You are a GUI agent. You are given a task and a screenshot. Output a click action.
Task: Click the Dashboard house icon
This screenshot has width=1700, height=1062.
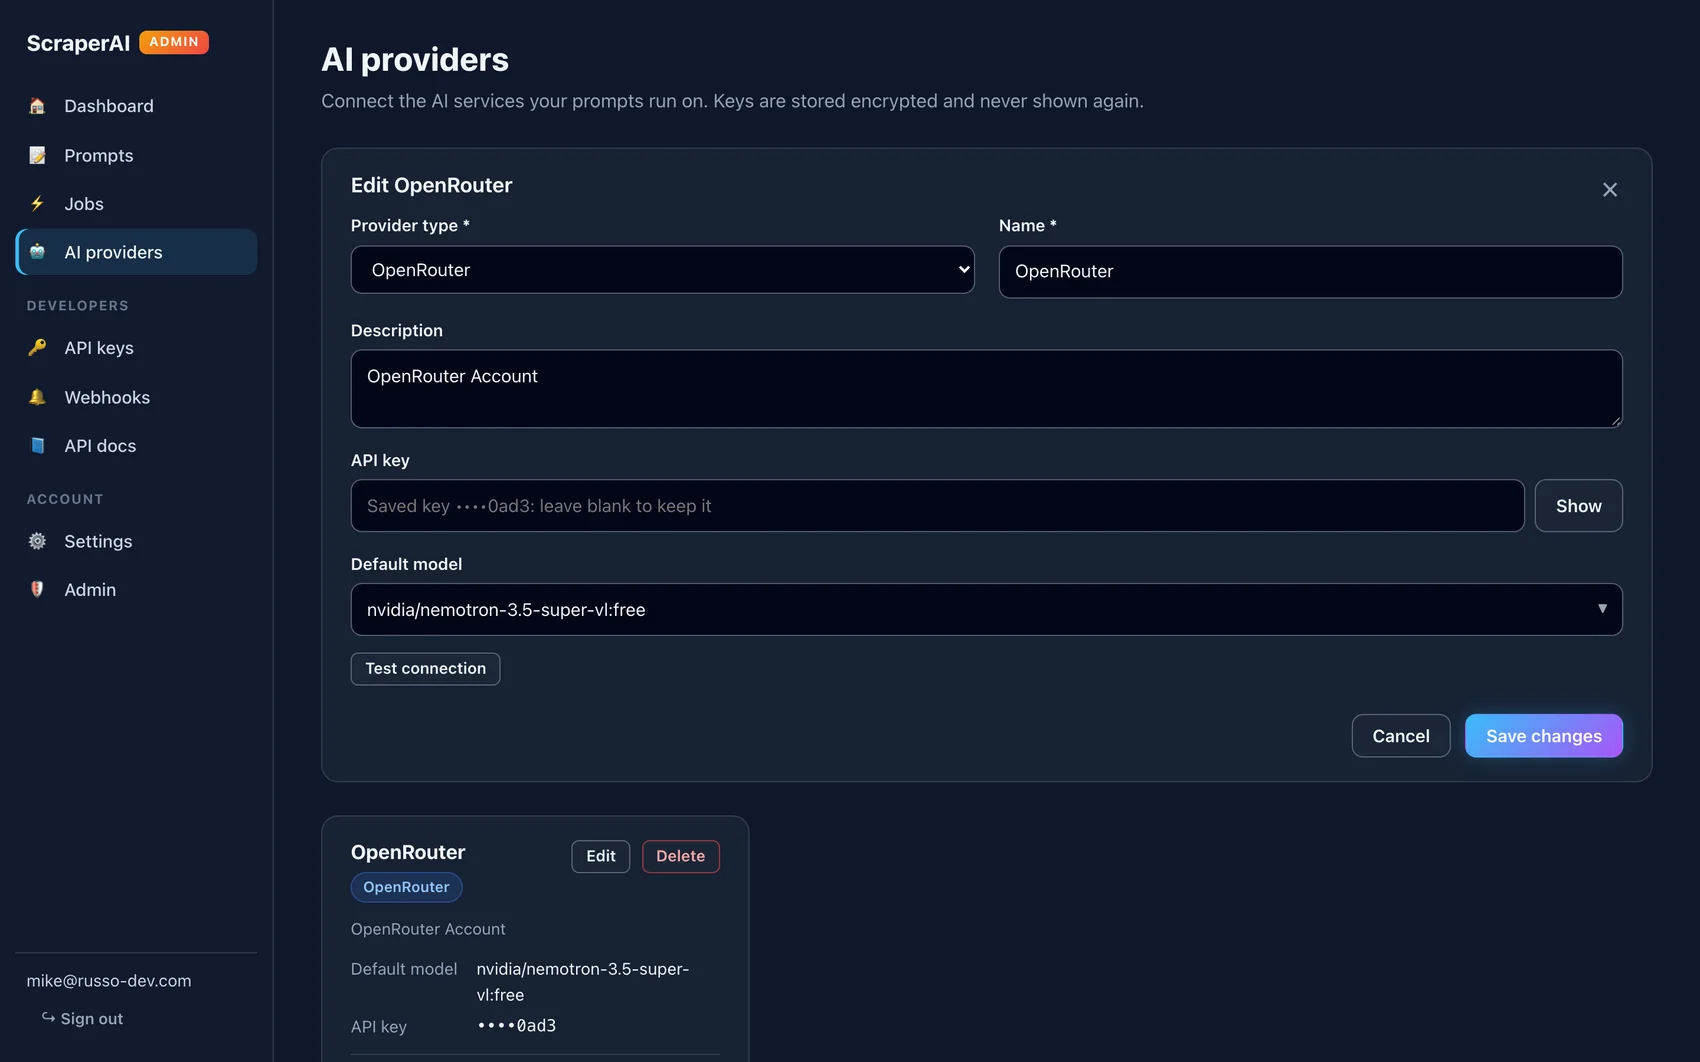point(37,106)
